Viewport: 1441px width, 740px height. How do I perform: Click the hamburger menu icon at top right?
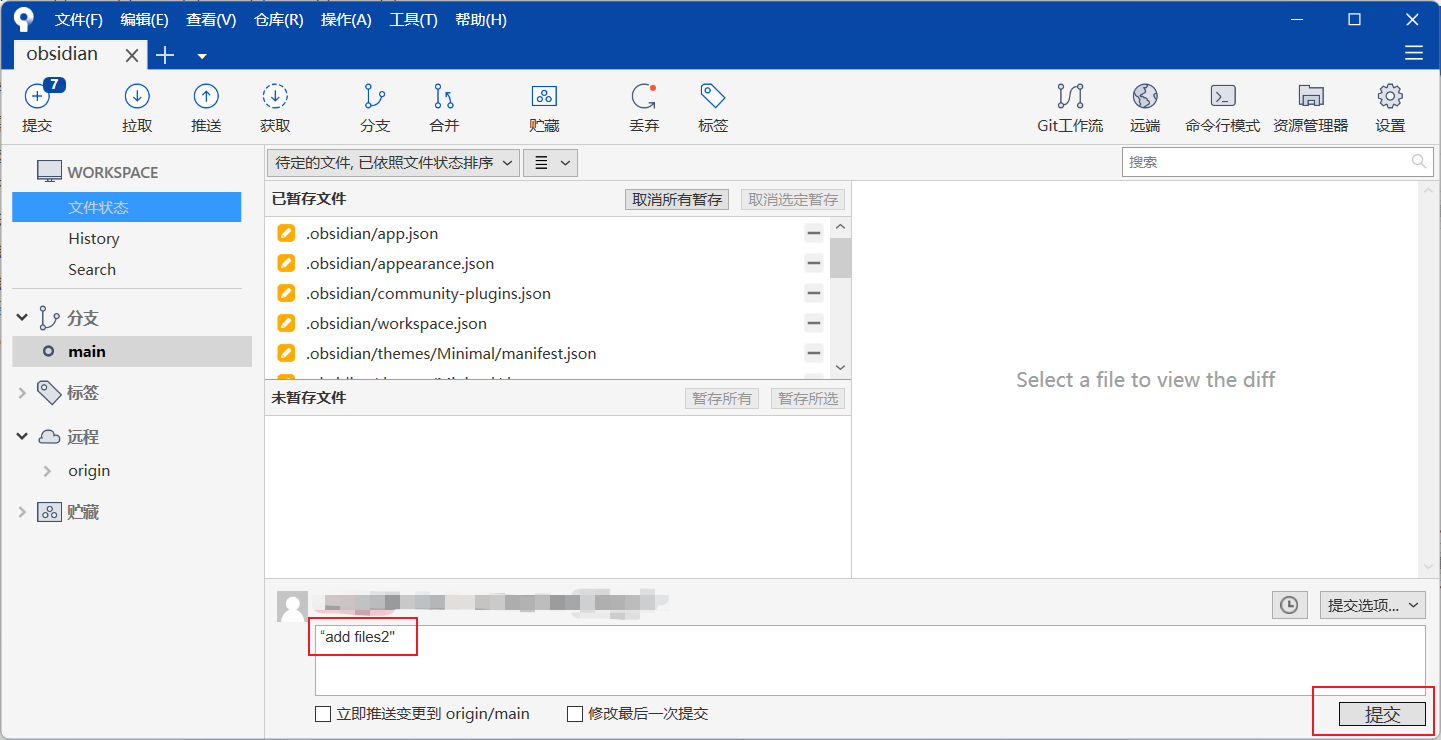1413,53
